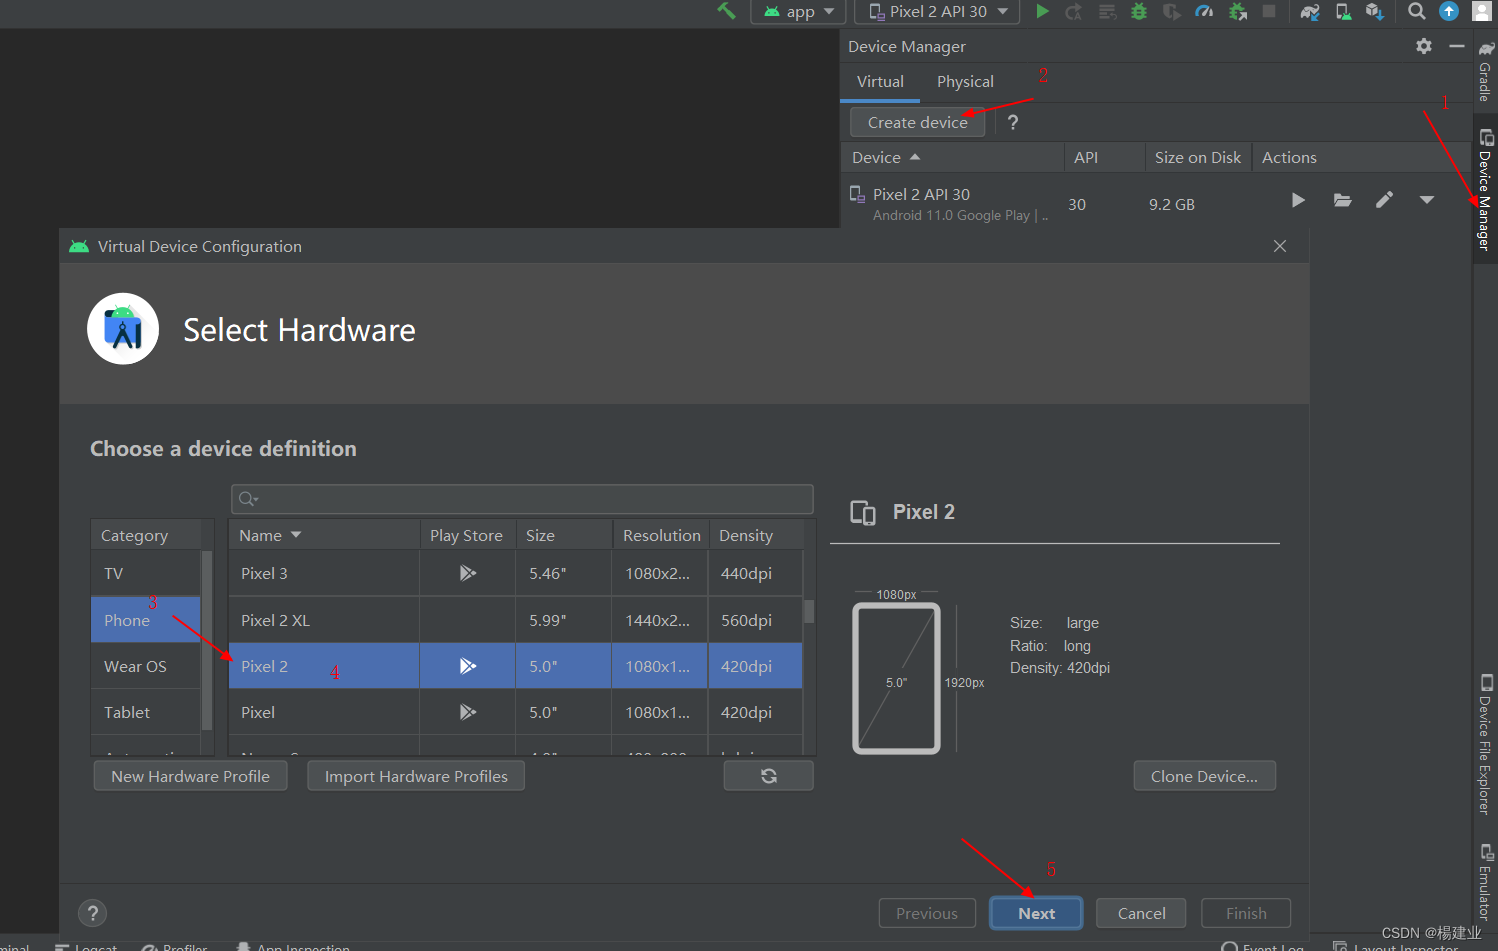Switch to the Physical tab
Image resolution: width=1498 pixels, height=951 pixels.
(x=965, y=82)
